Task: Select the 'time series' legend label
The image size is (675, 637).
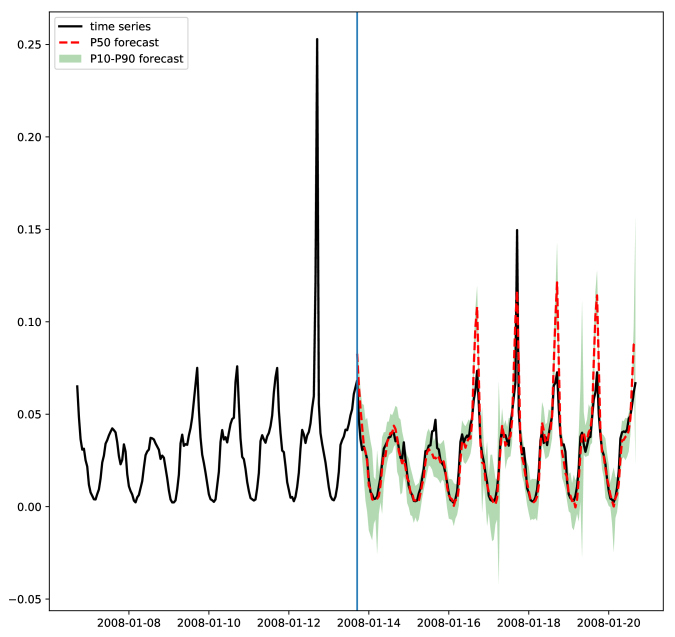Action: (120, 27)
